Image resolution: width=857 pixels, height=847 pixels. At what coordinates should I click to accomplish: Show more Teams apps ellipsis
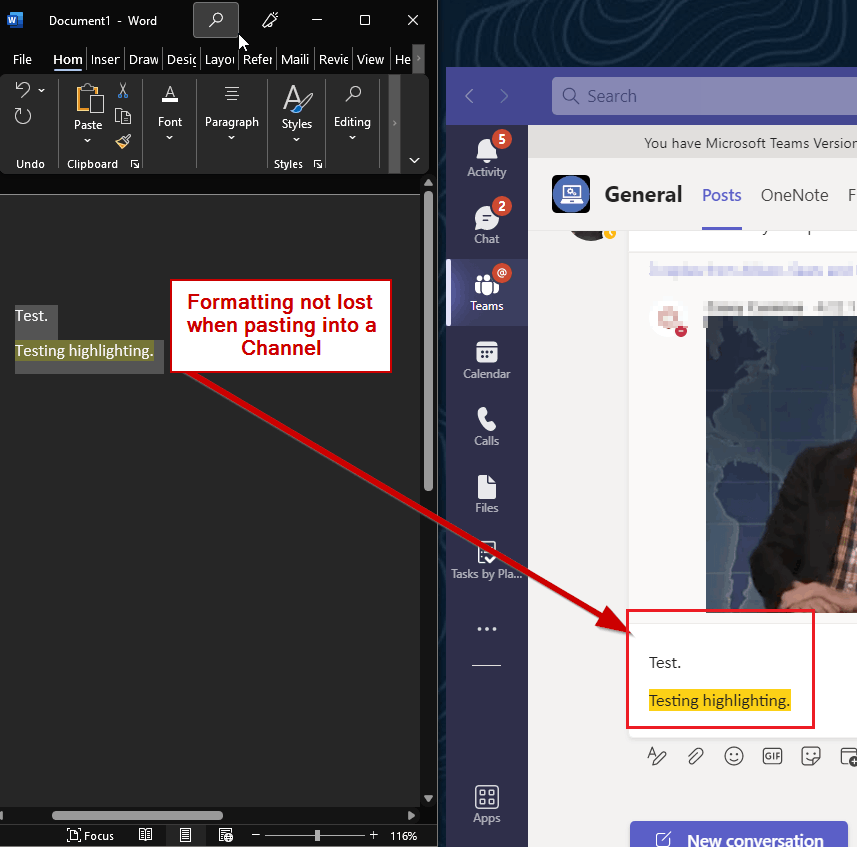[x=486, y=629]
